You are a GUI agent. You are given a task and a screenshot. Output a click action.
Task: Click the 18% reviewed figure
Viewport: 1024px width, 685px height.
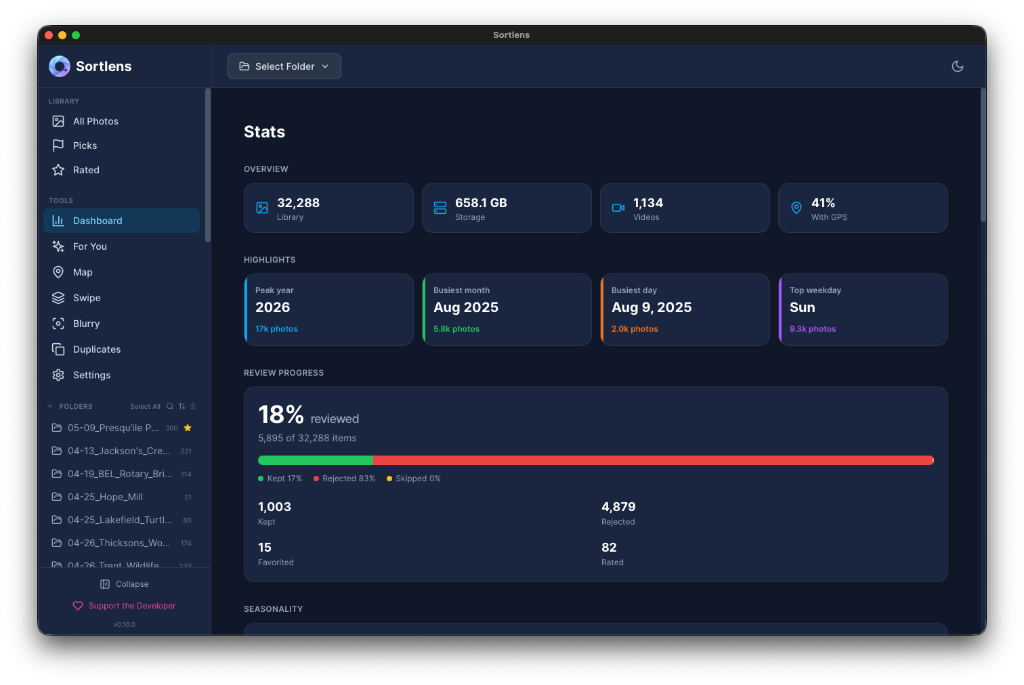(308, 415)
